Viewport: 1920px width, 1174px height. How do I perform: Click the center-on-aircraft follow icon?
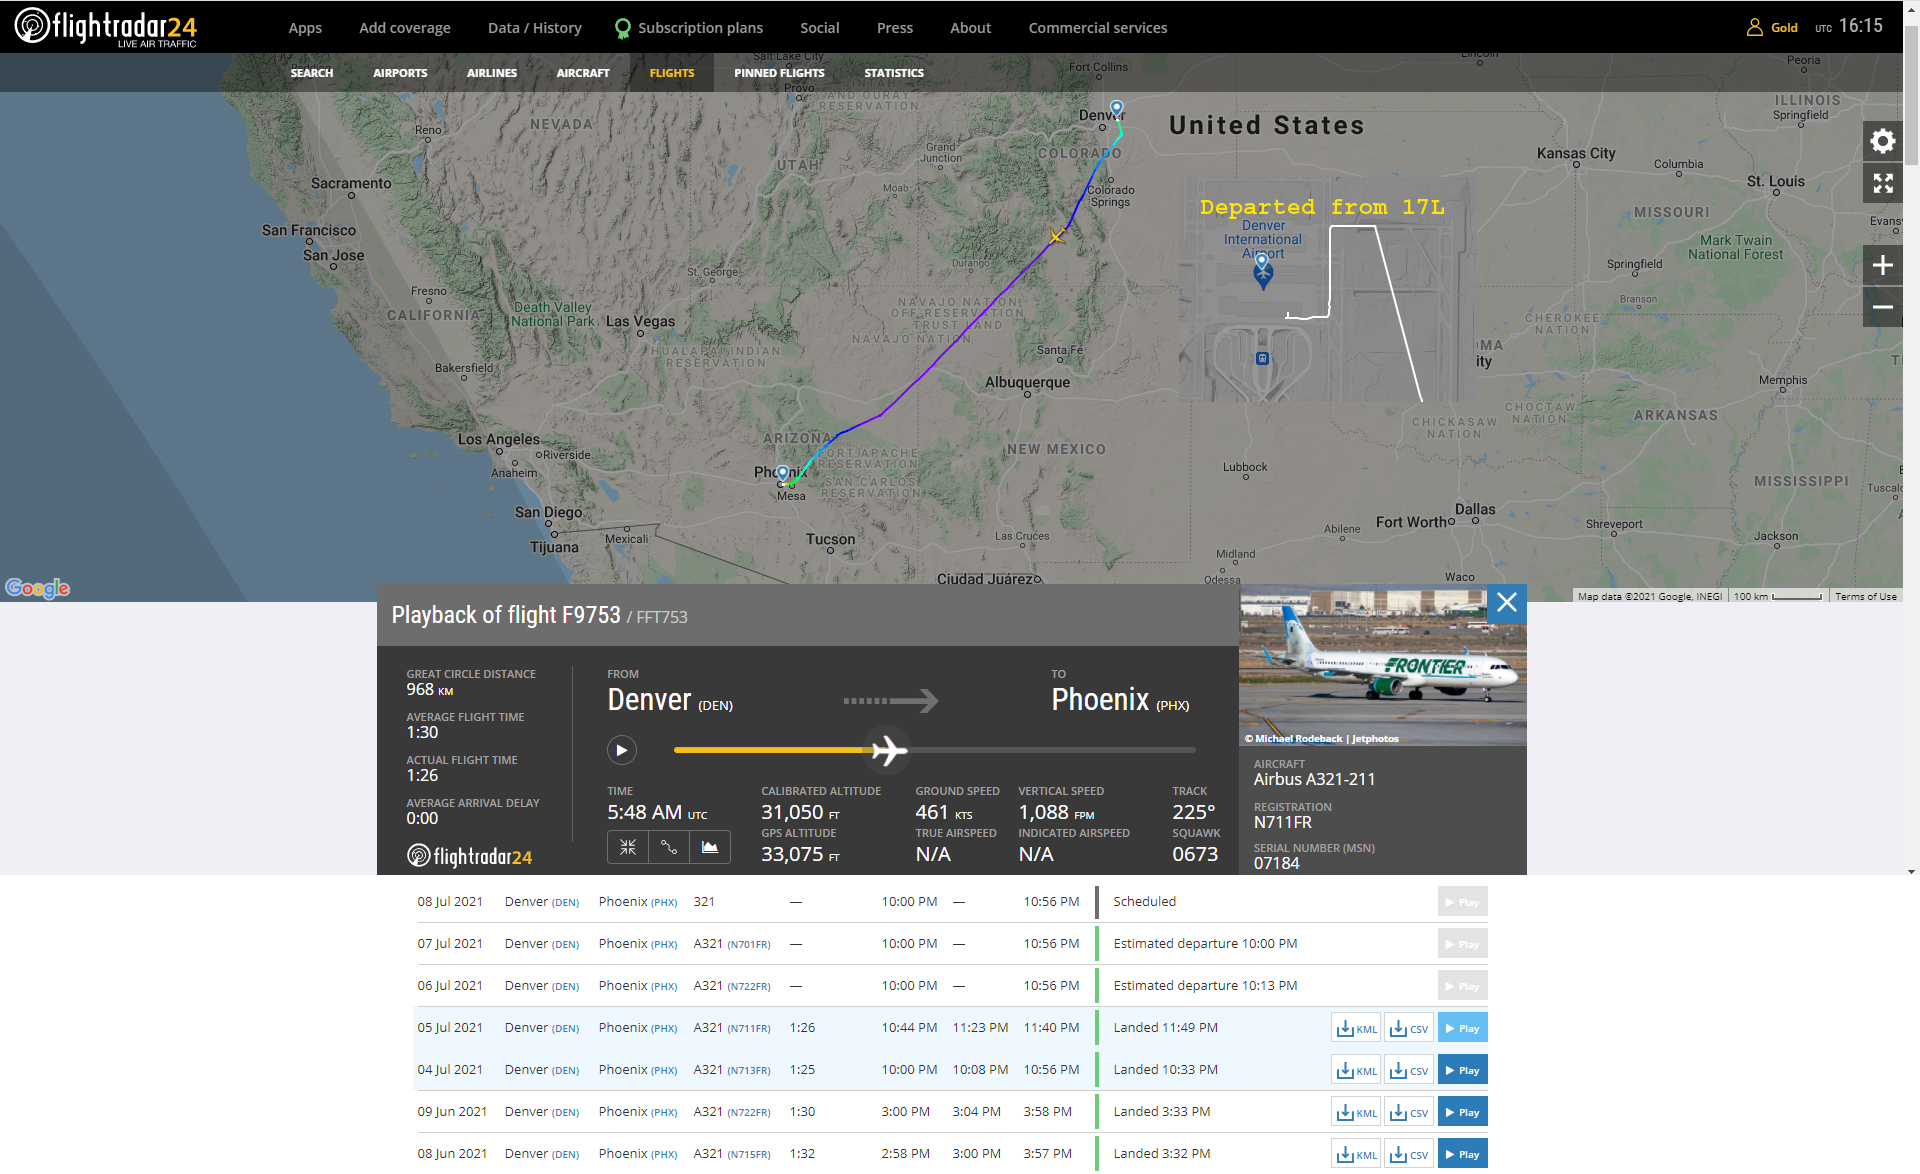tap(627, 847)
